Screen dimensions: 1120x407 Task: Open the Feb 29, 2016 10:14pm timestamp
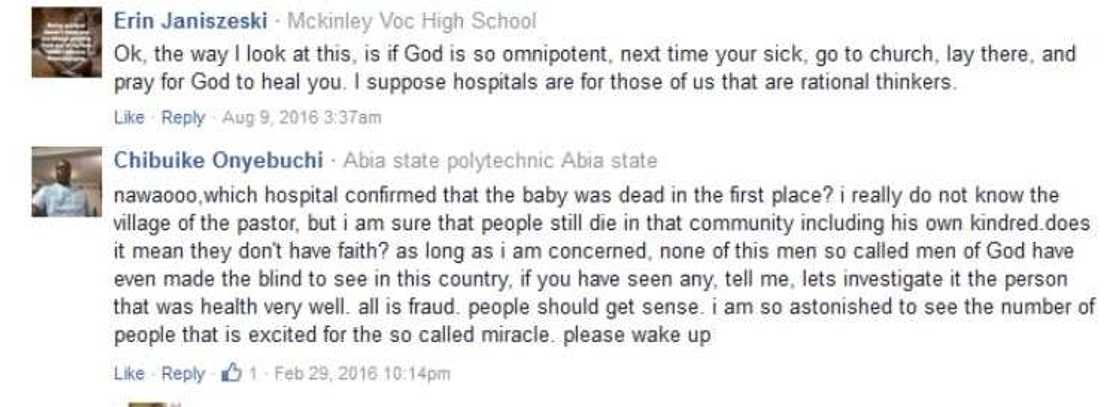(x=362, y=373)
